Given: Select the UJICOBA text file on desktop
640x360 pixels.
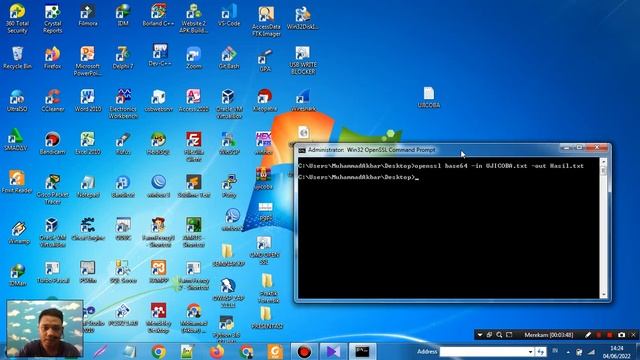Looking at the screenshot, I should point(429,97).
